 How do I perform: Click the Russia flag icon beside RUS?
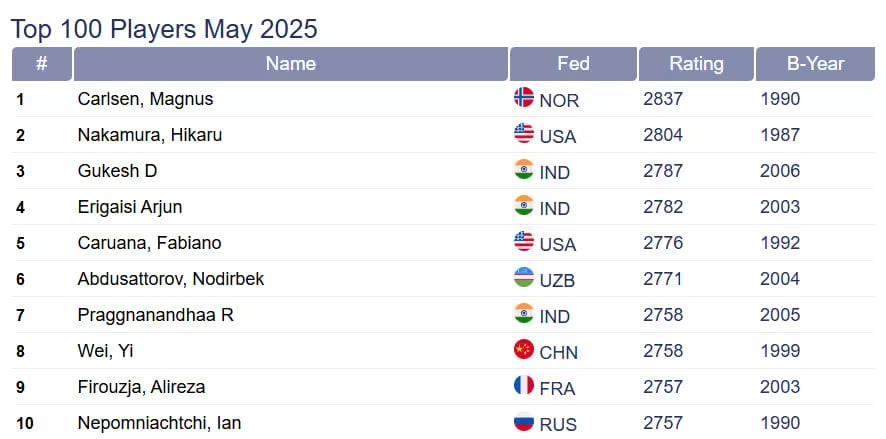(x=523, y=422)
